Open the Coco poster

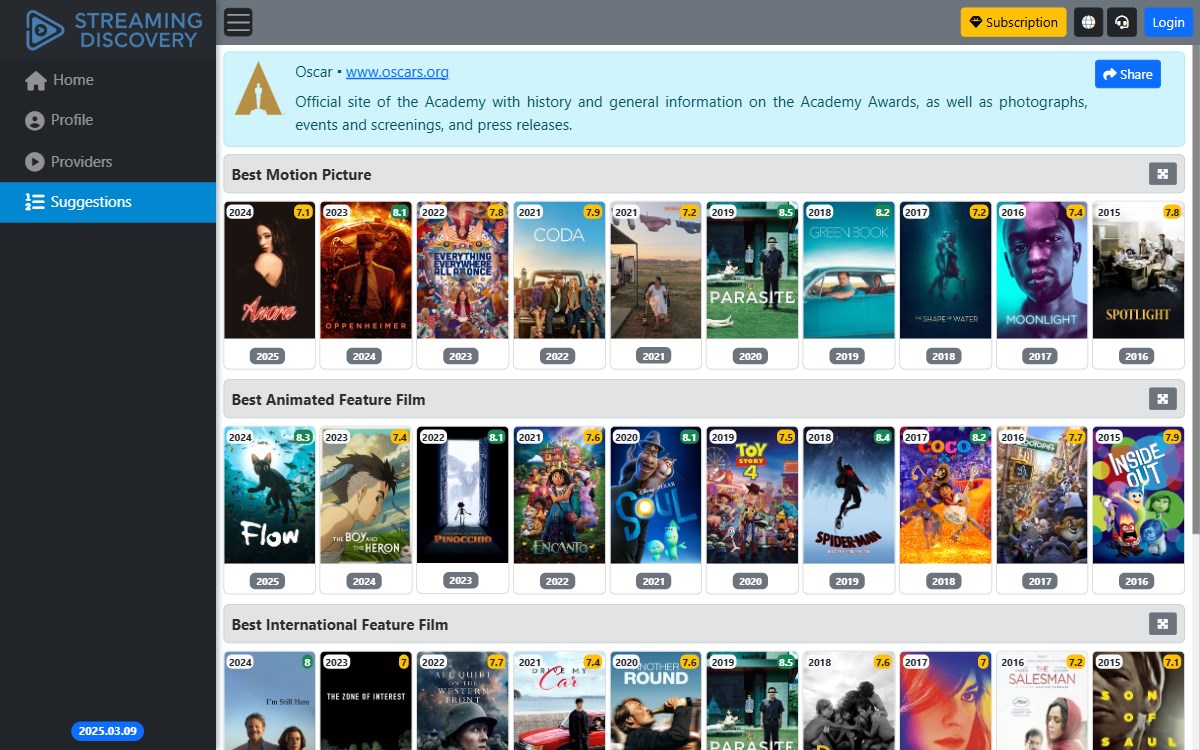click(945, 495)
